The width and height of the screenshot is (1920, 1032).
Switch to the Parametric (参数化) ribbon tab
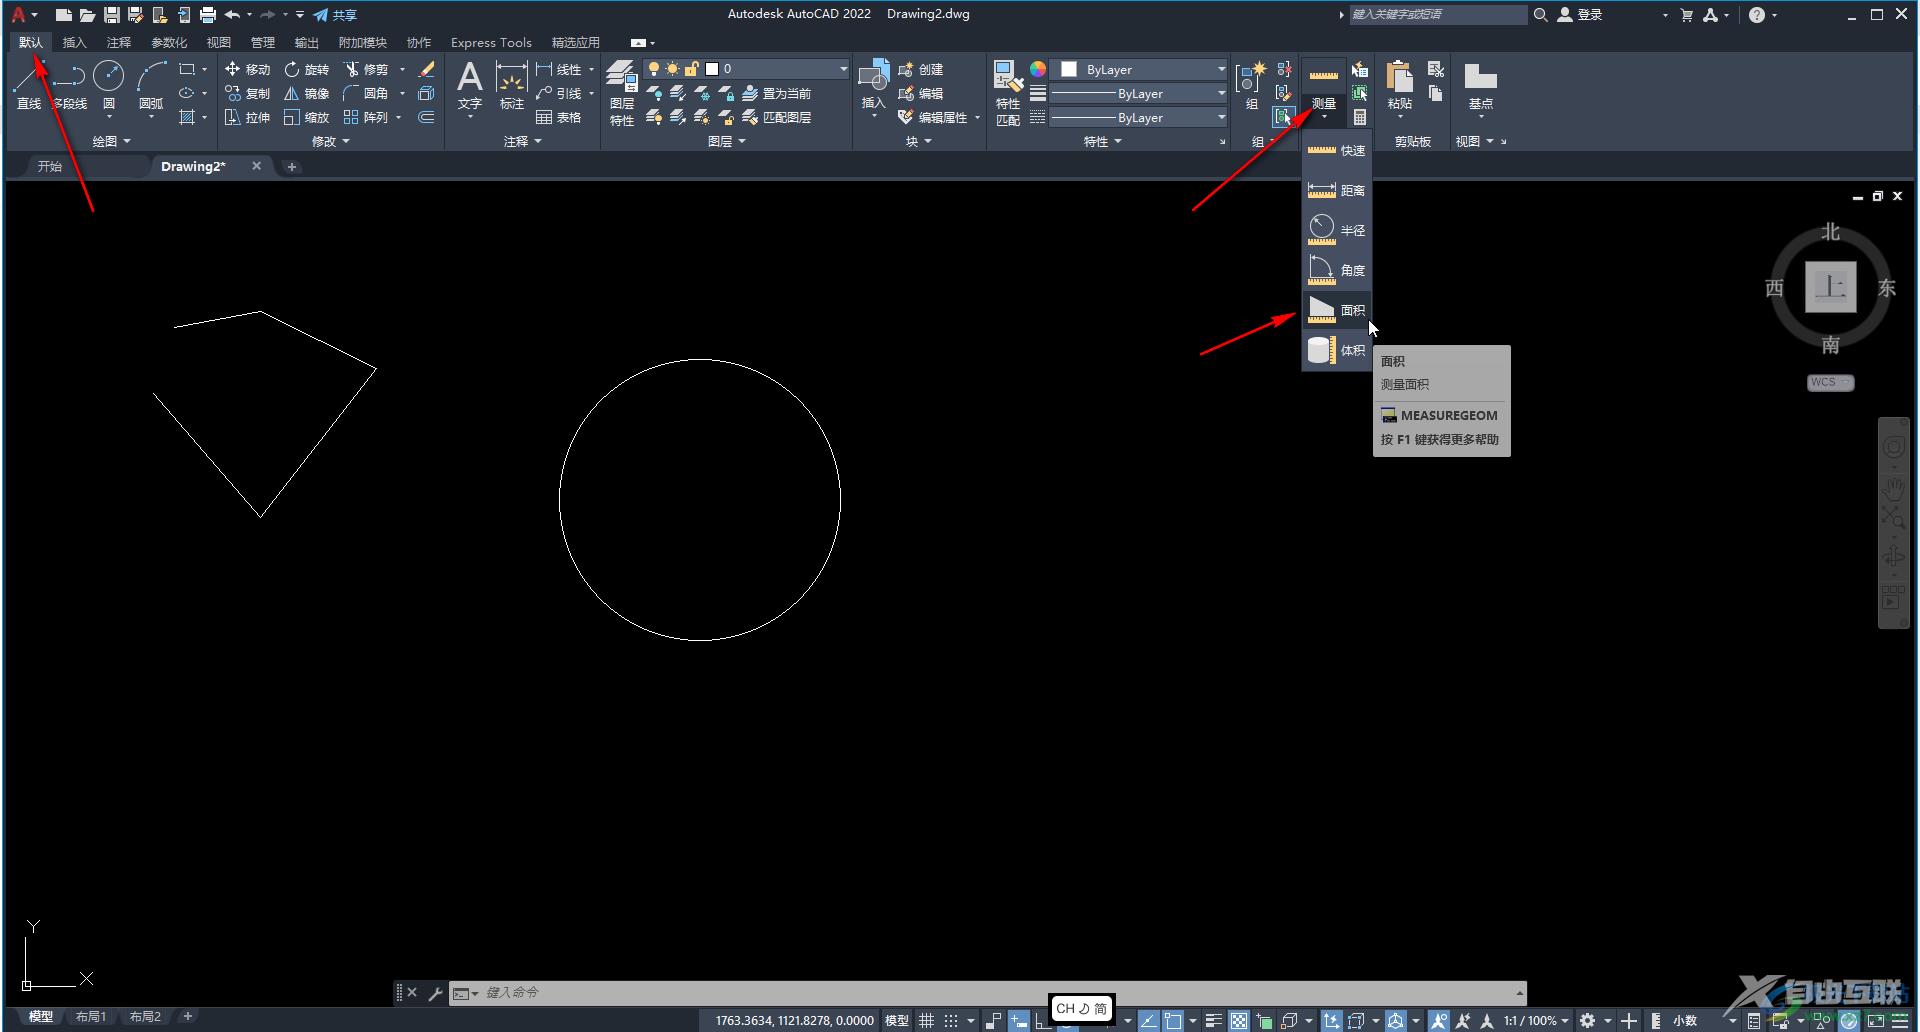point(169,42)
